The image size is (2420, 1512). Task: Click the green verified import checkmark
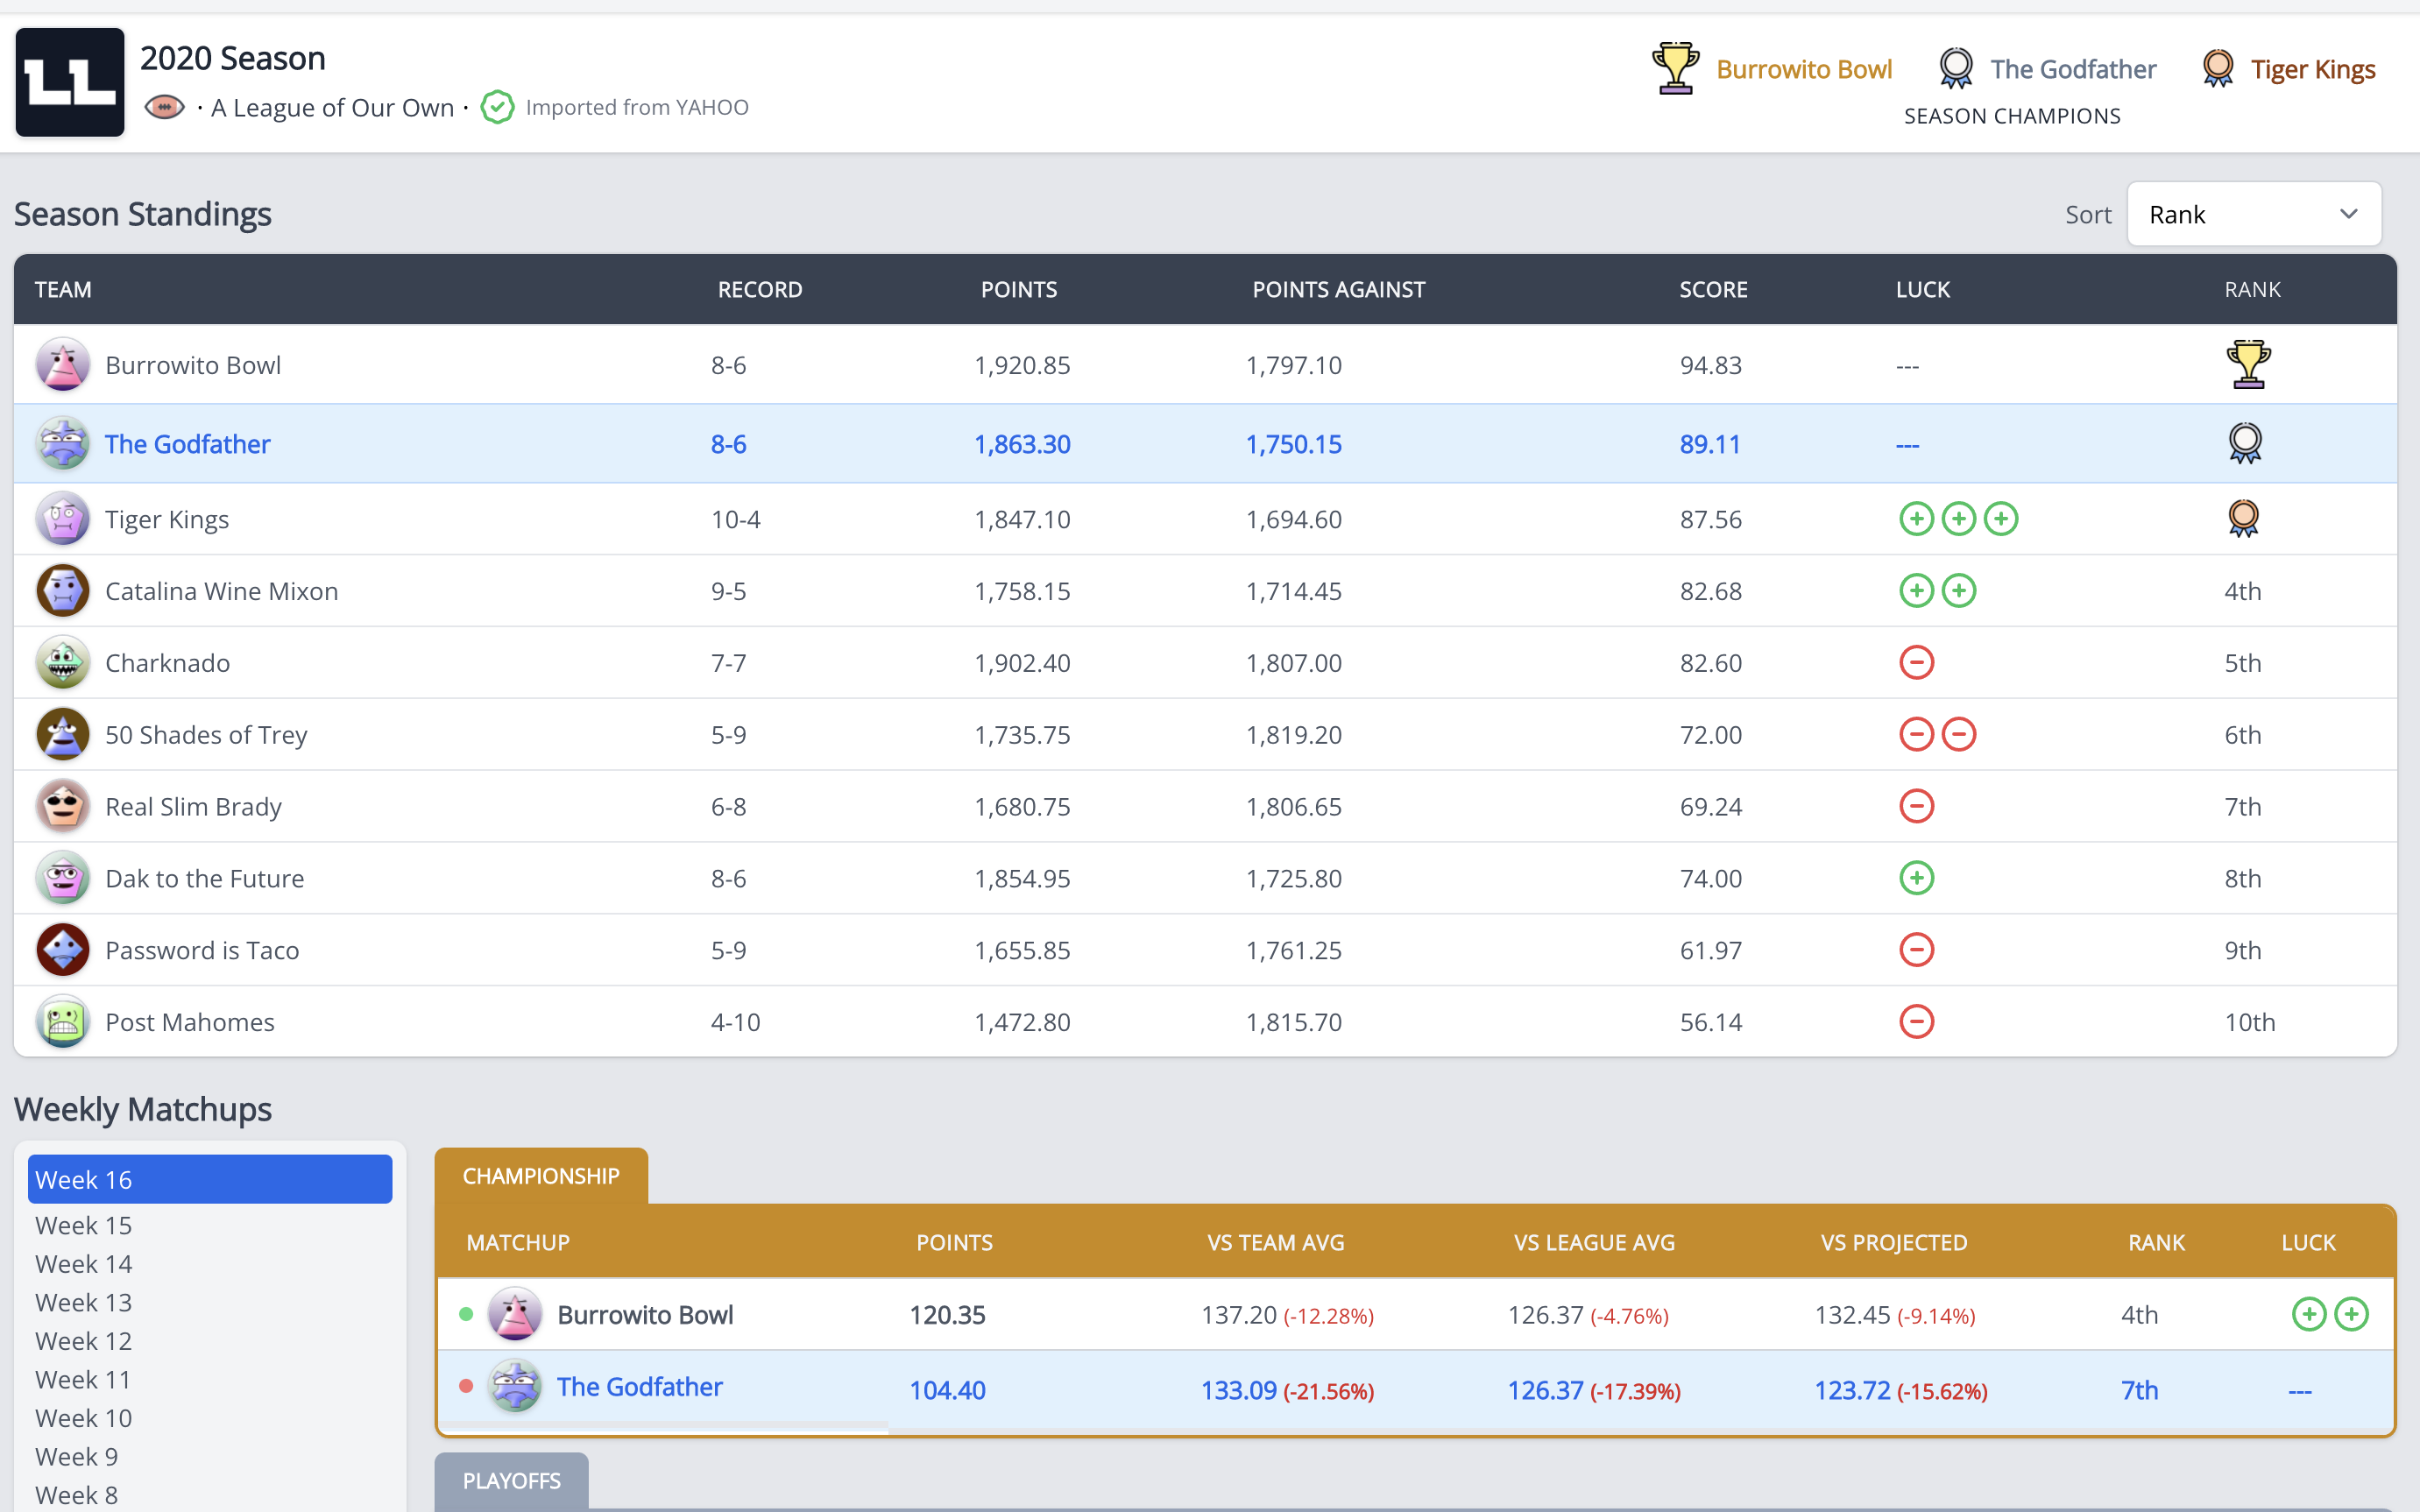(x=497, y=107)
